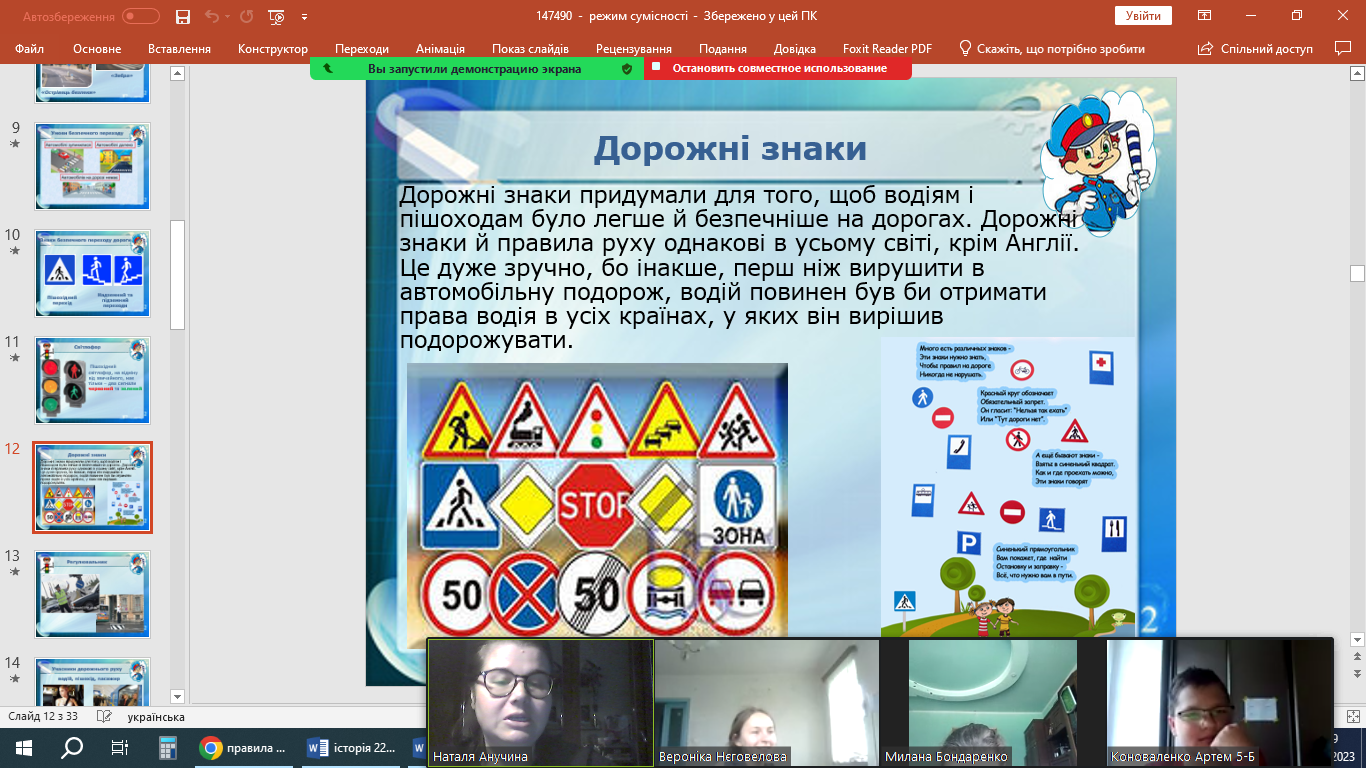Open Task View on the taskbar

click(x=119, y=748)
